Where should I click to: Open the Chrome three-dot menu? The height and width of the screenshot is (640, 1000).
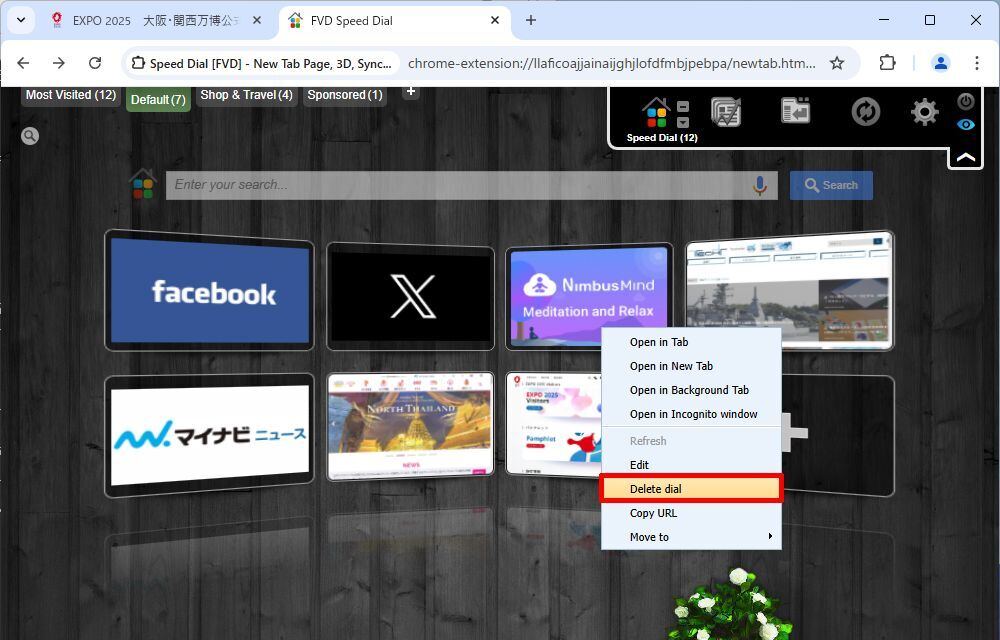pyautogui.click(x=976, y=62)
